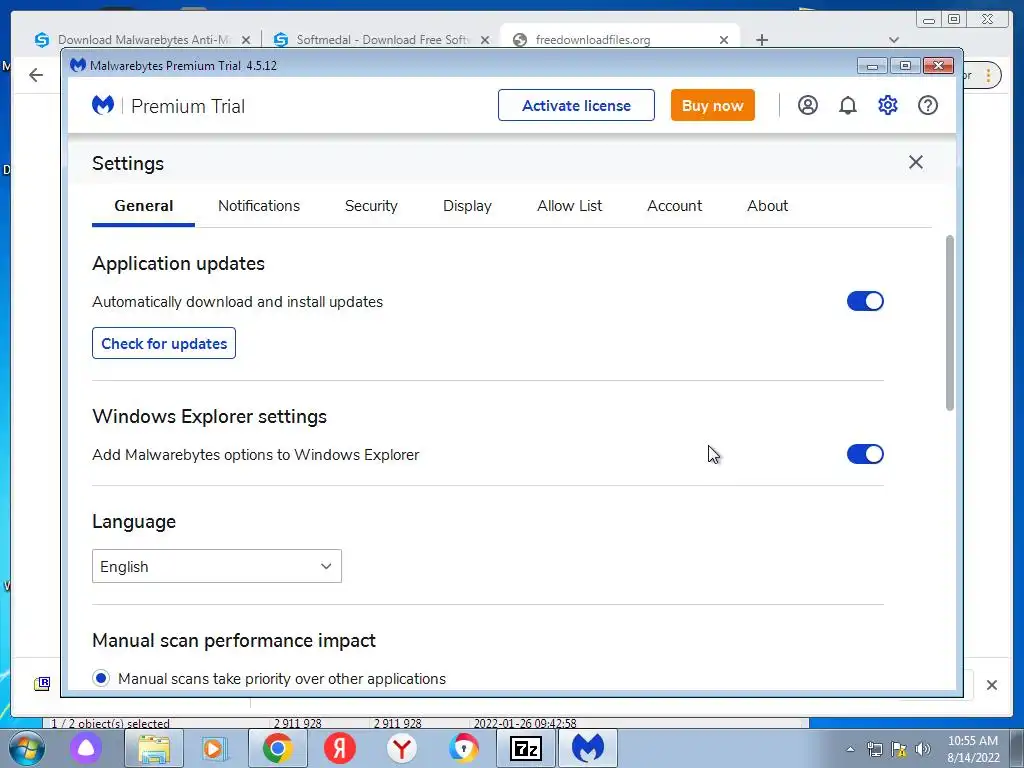Screen dimensions: 1024x768
Task: Toggle automatically download and install updates
Action: coord(865,301)
